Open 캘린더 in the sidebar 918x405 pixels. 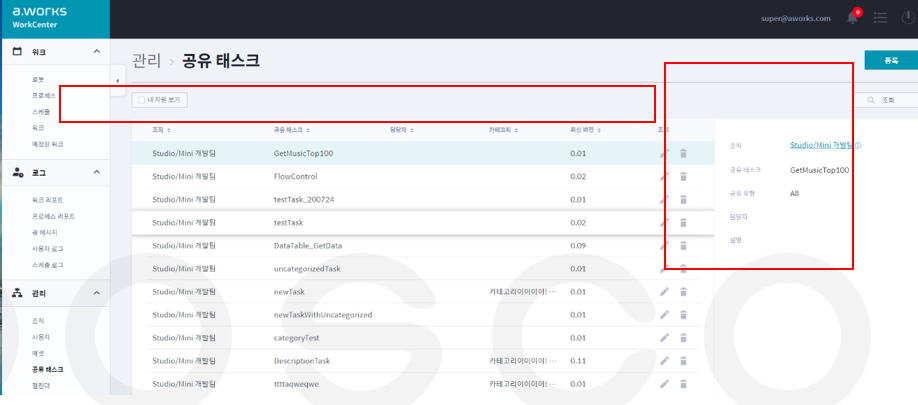[x=40, y=386]
